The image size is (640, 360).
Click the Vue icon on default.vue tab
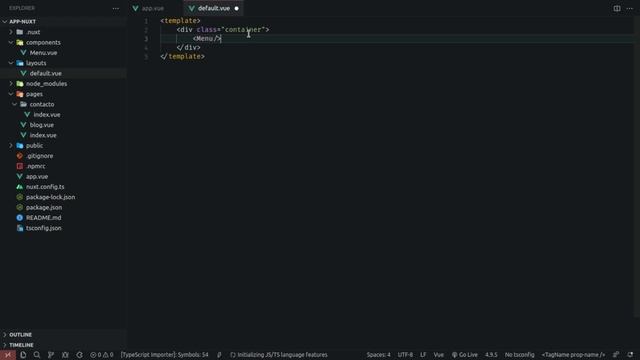191,8
